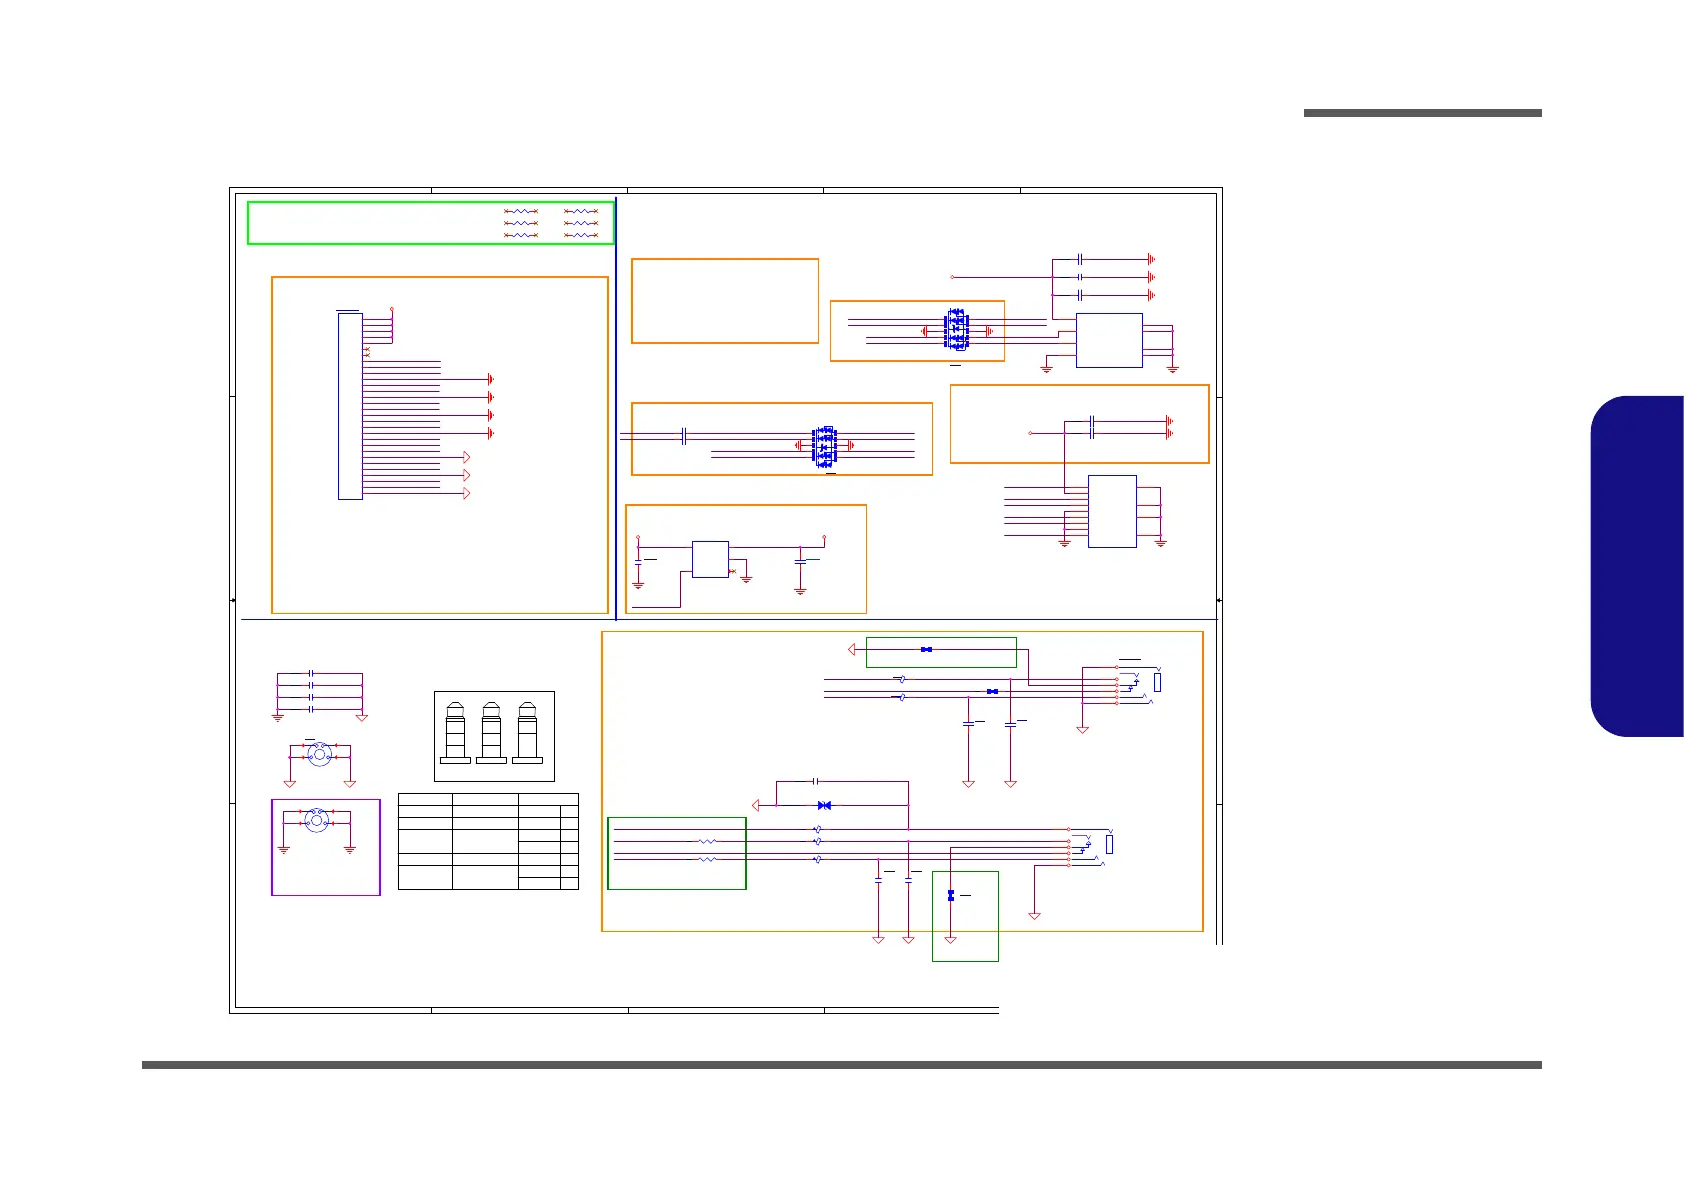Select the leftmost standoff drawing
Screen dimensions: 1684x1190
455,733
